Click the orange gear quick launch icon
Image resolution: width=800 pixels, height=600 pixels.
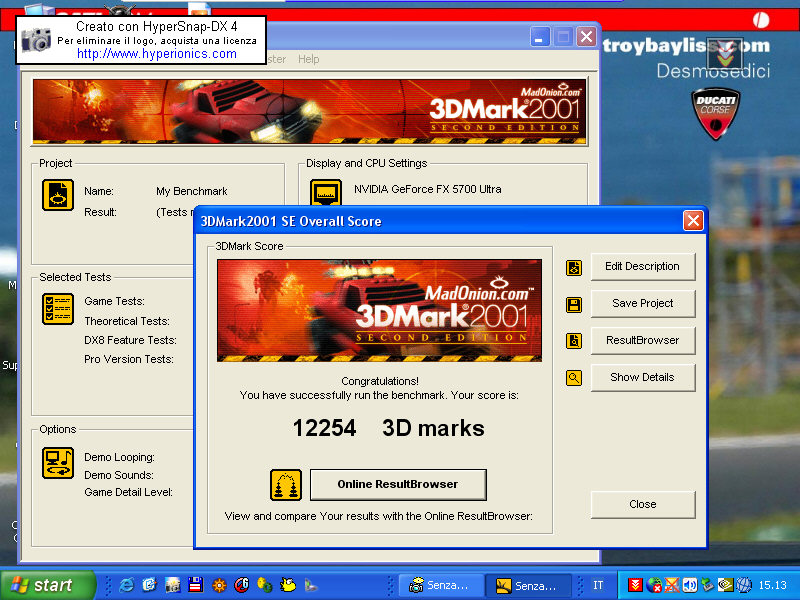219,585
